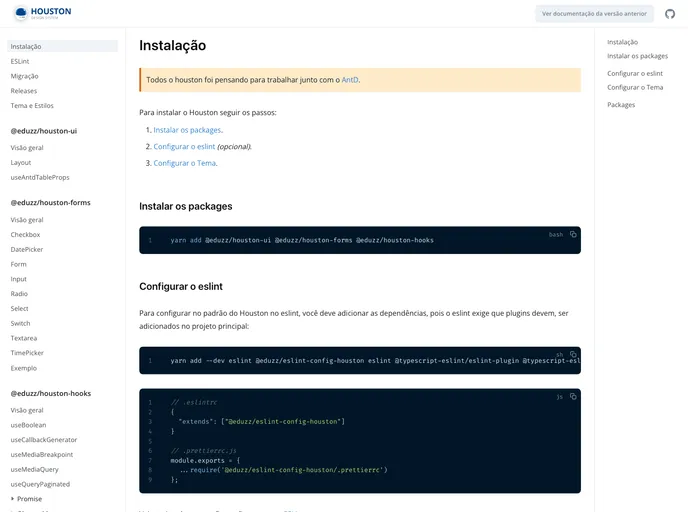The image size is (688, 512).
Task: Go to Migração sidebar item
Action: click(25, 76)
